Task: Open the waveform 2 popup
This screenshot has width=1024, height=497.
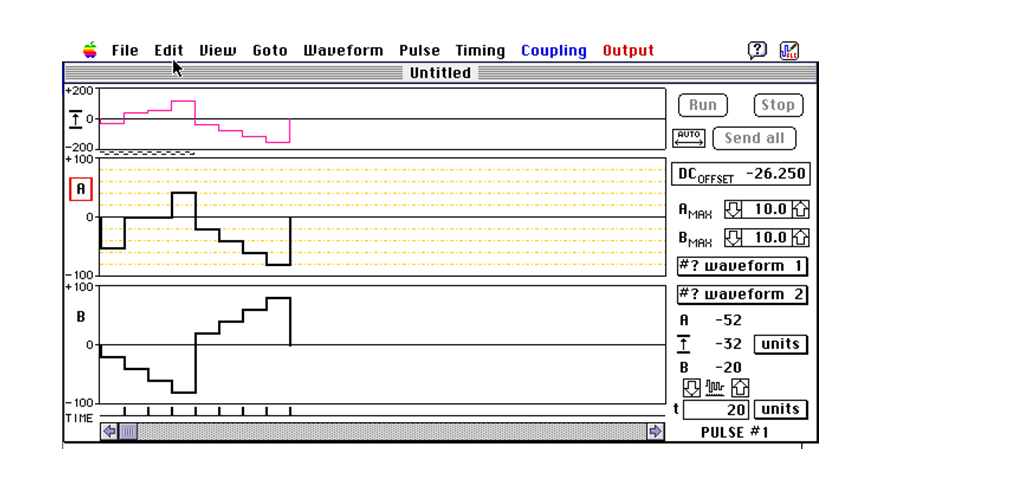Action: click(x=742, y=295)
